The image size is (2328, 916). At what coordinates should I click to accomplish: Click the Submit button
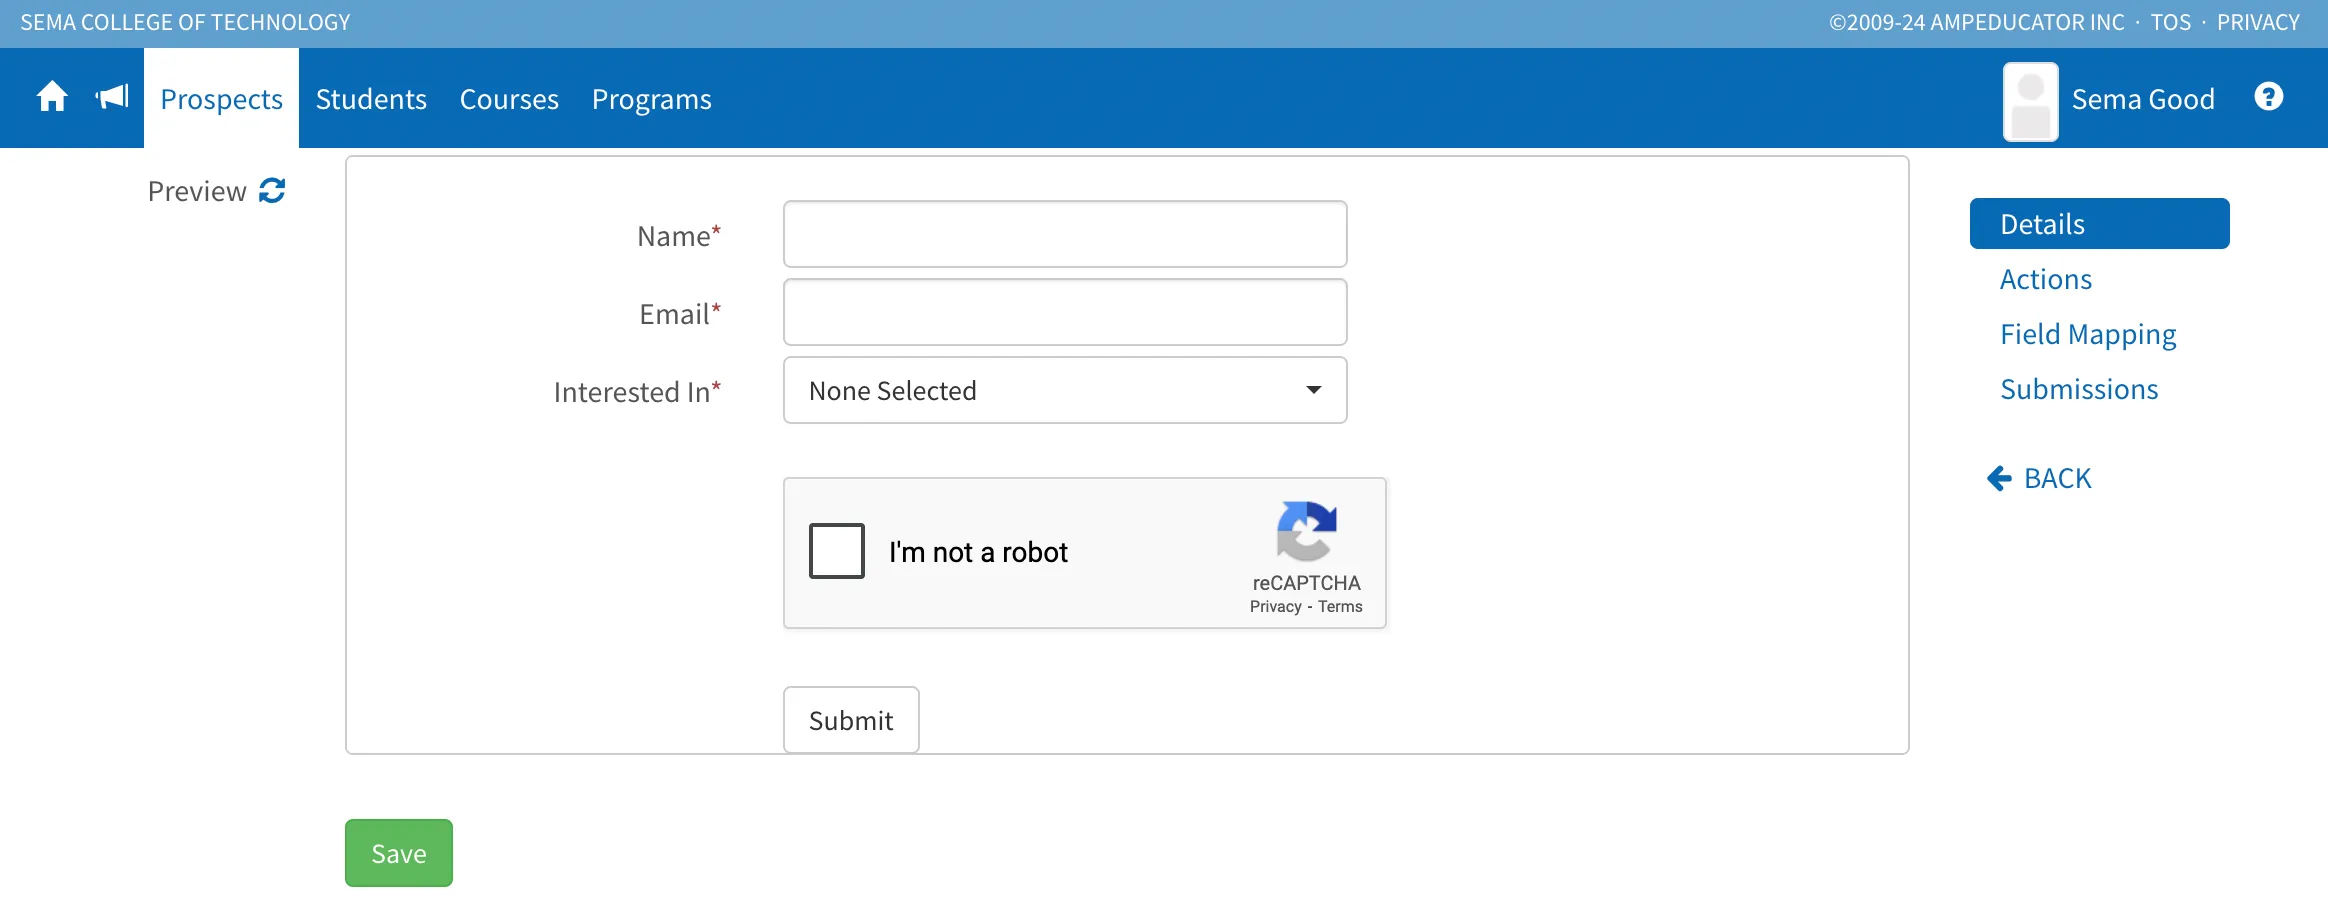(x=851, y=720)
